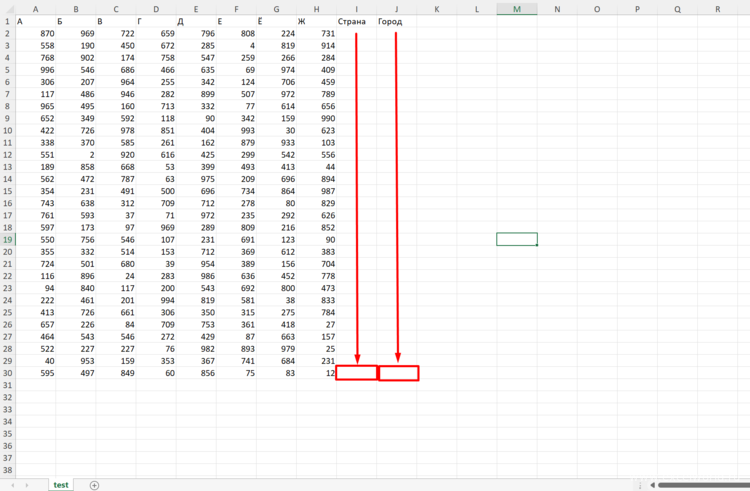Click cell A23 with value 94
The image size is (750, 491).
35,288
